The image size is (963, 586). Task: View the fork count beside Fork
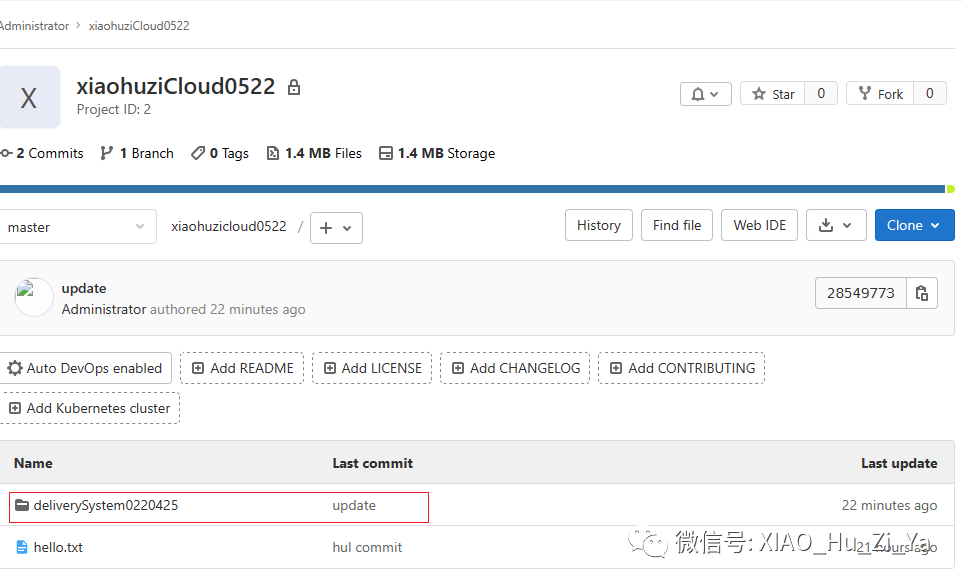pyautogui.click(x=930, y=94)
